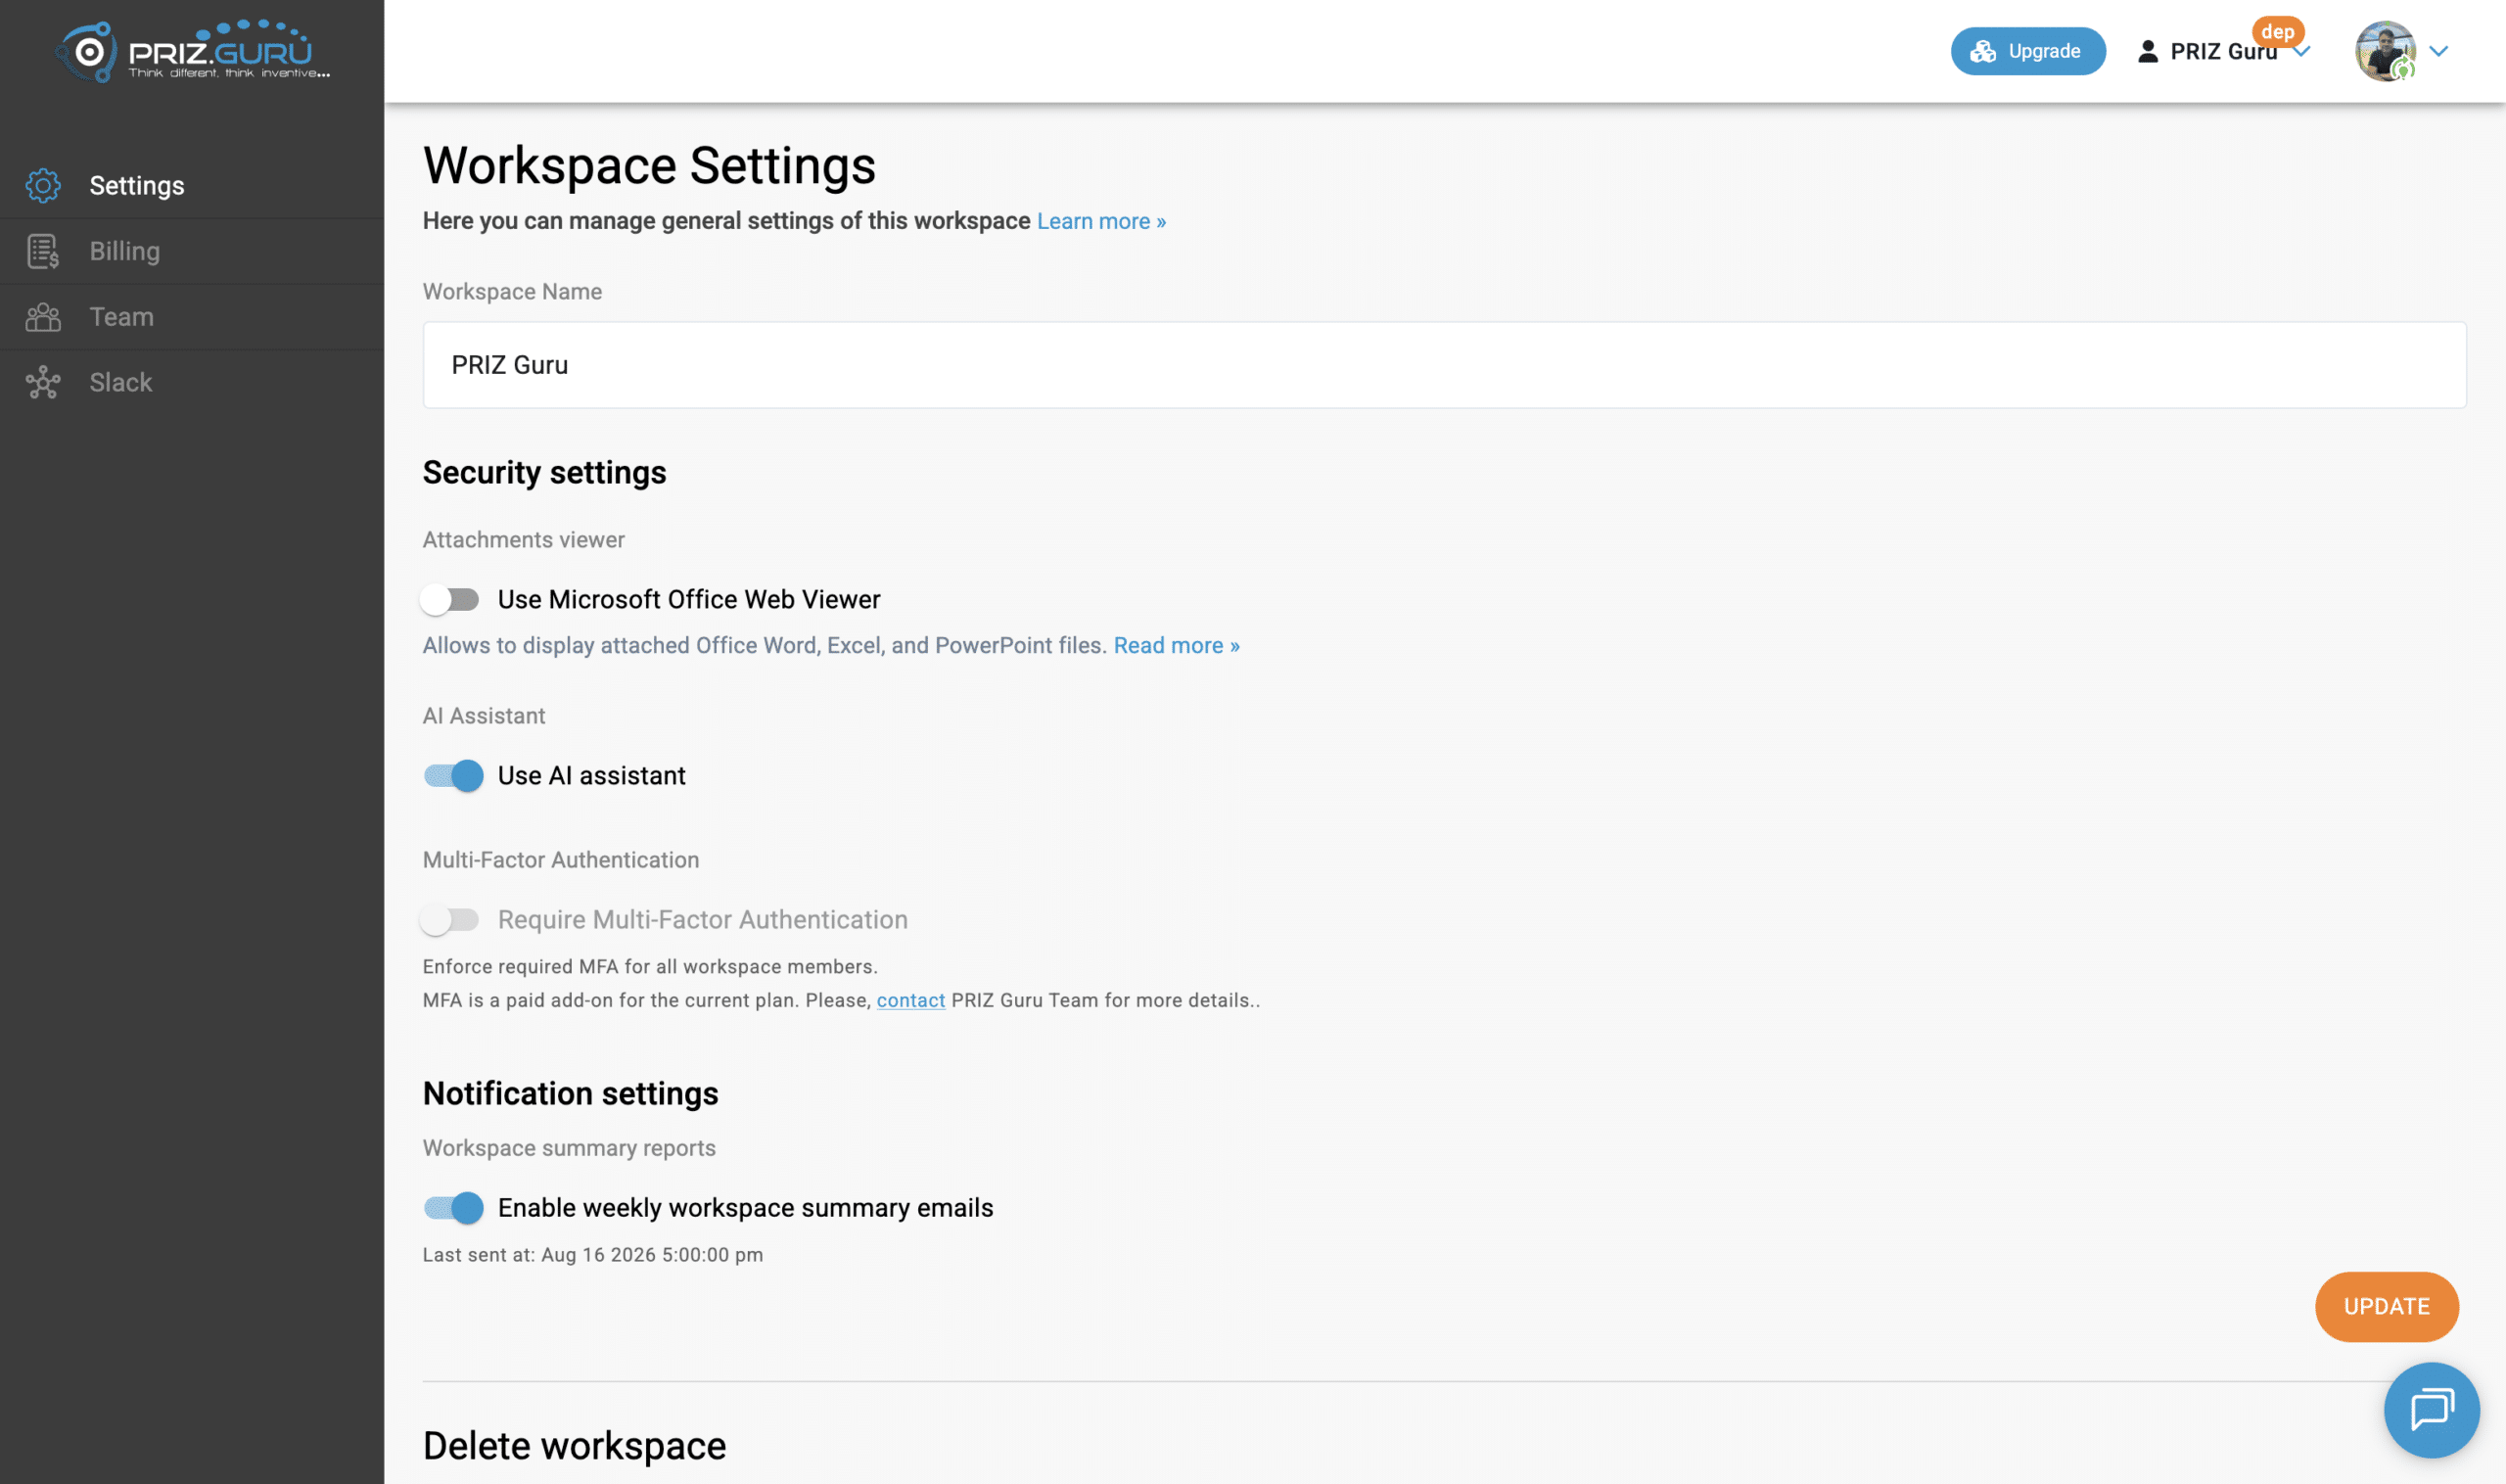
Task: Click the Delete workspace heading
Action: (574, 1445)
